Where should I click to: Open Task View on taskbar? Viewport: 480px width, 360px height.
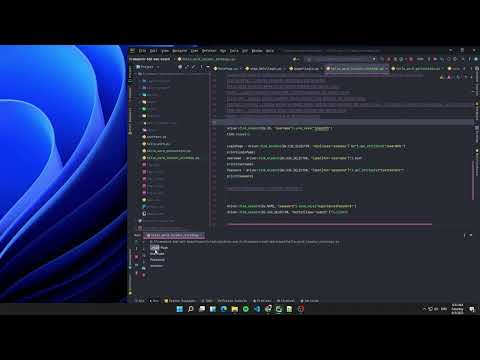pyautogui.click(x=202, y=309)
